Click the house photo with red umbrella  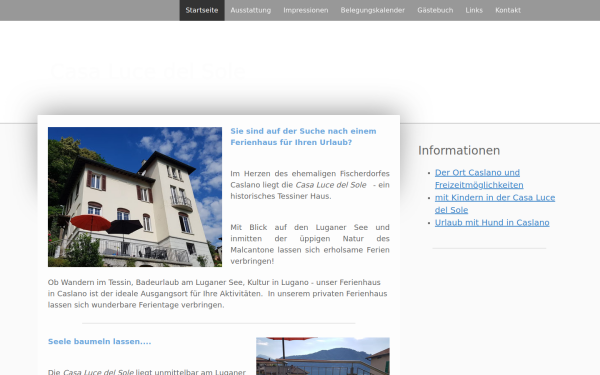(x=135, y=197)
